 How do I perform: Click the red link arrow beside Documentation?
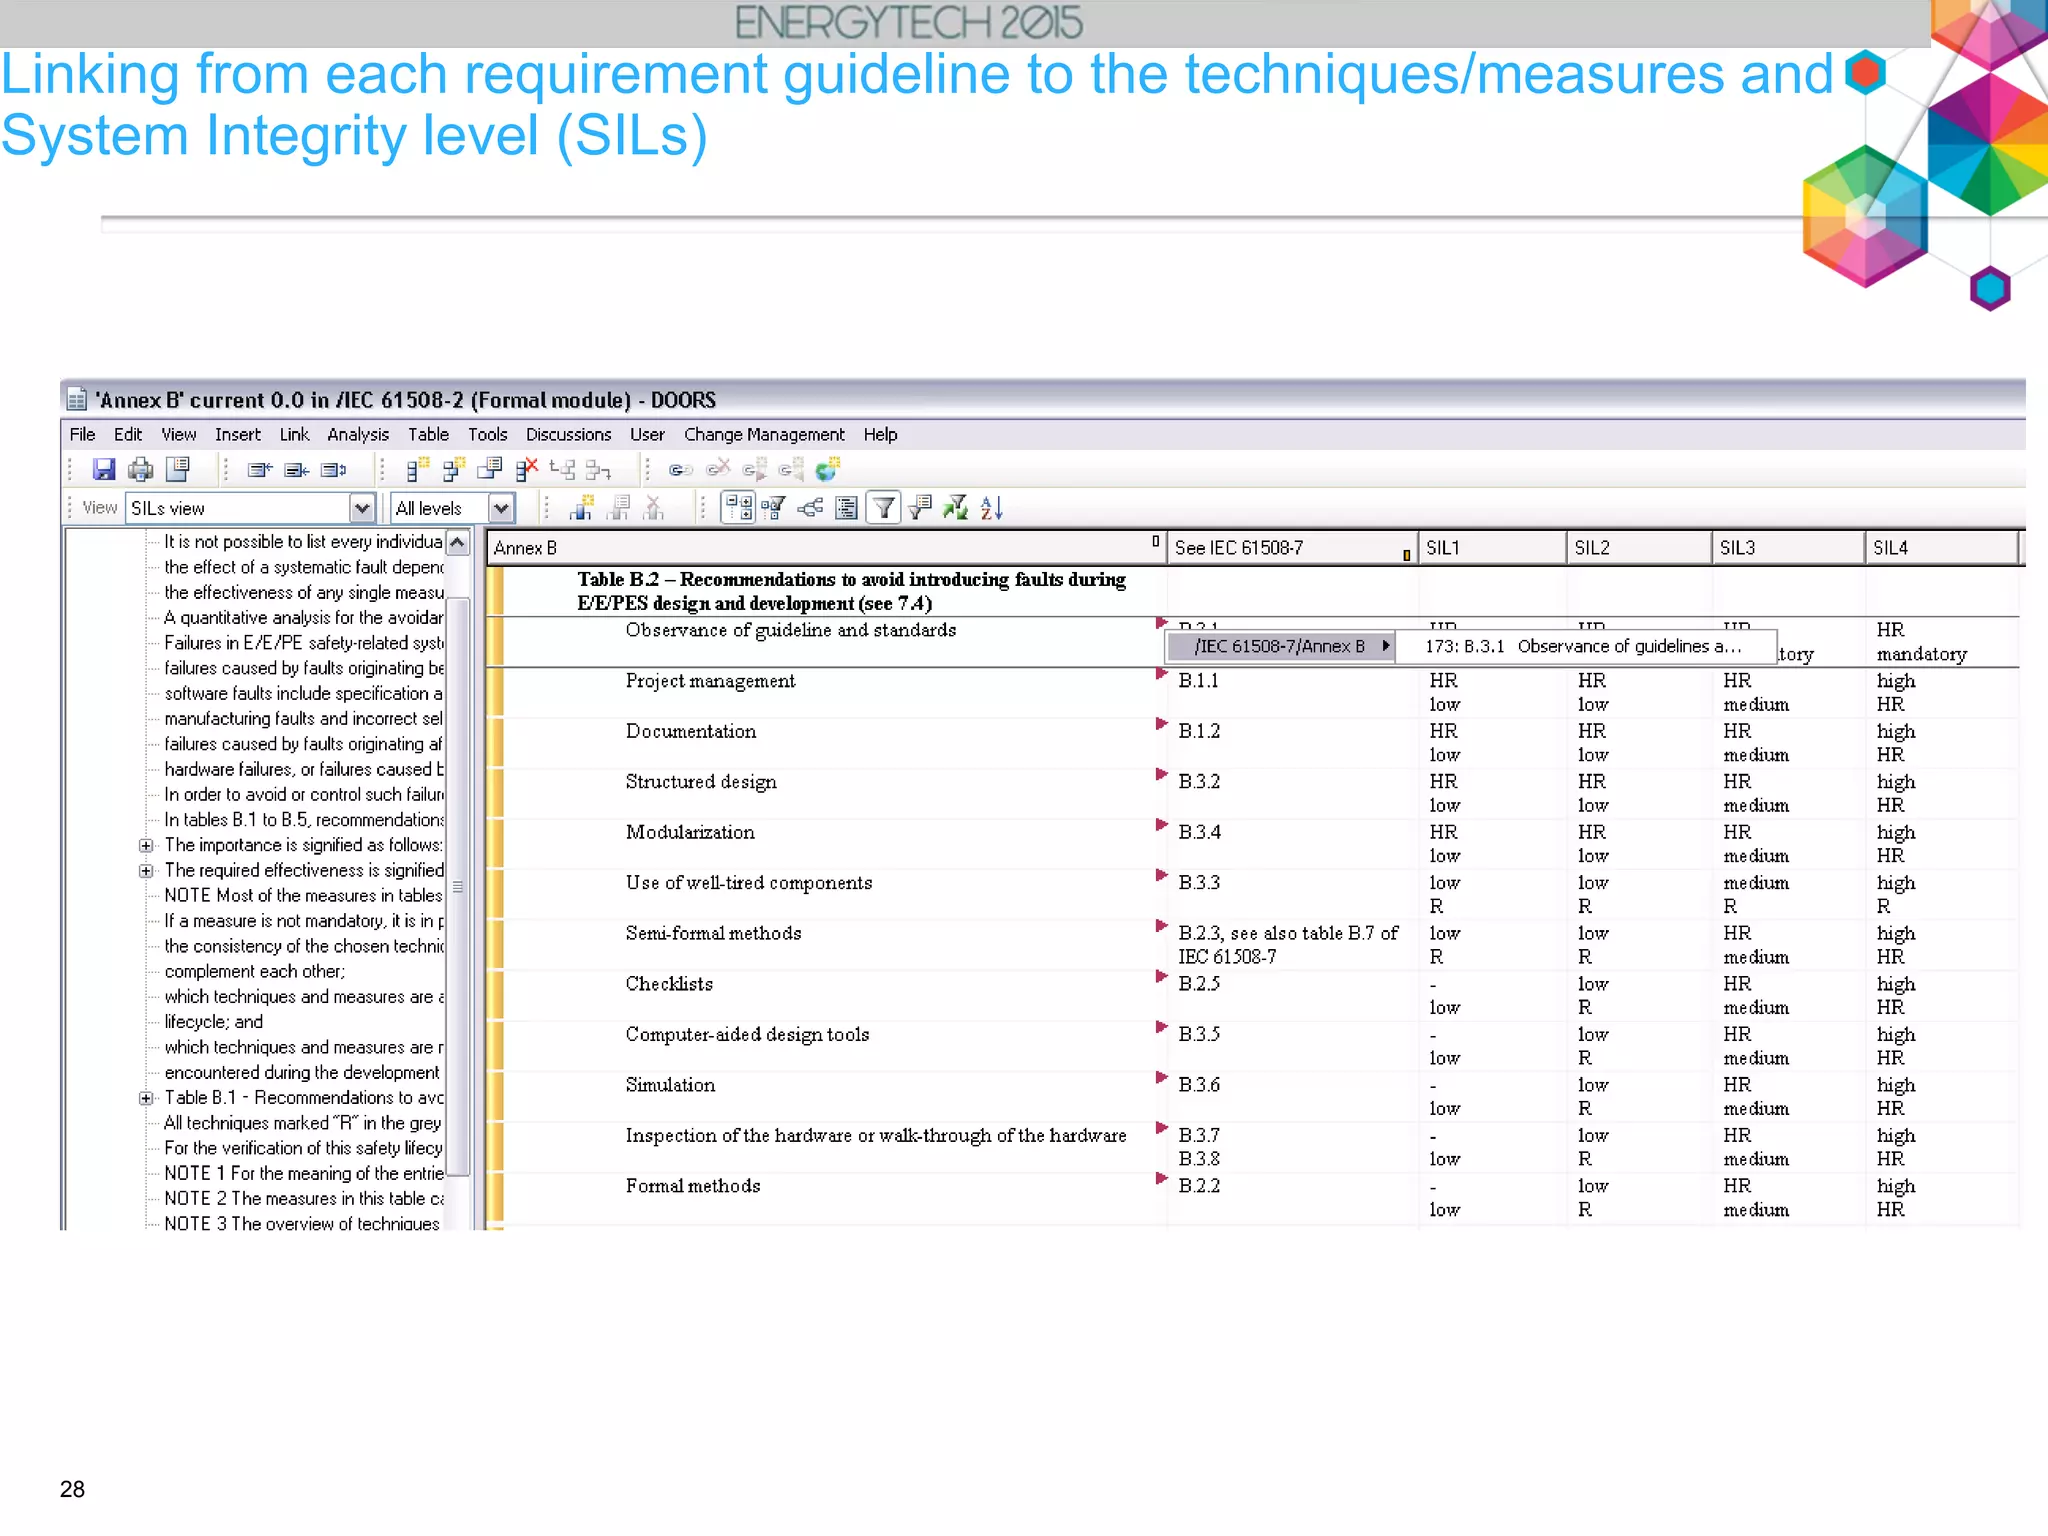coord(1161,724)
